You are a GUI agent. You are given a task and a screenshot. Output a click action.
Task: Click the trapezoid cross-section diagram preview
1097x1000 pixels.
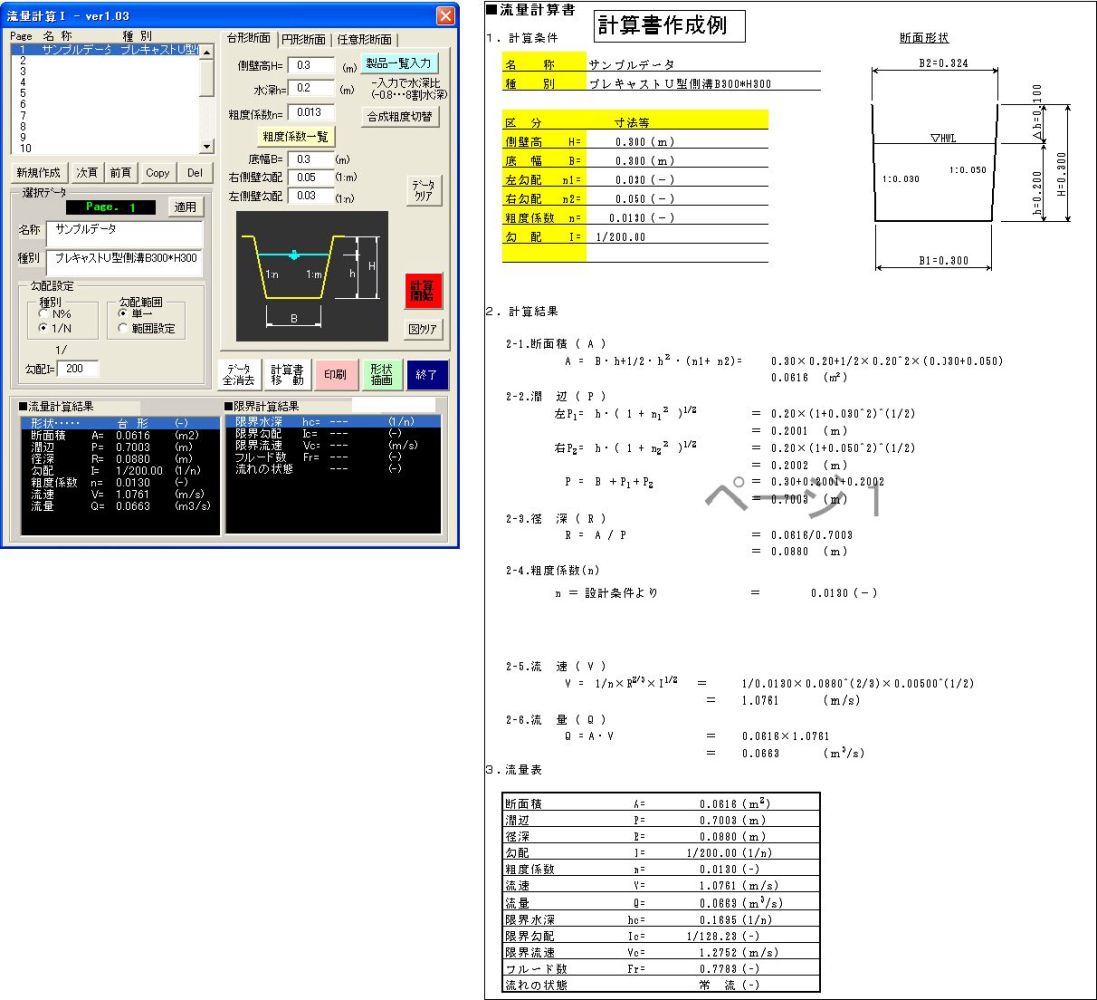click(312, 276)
